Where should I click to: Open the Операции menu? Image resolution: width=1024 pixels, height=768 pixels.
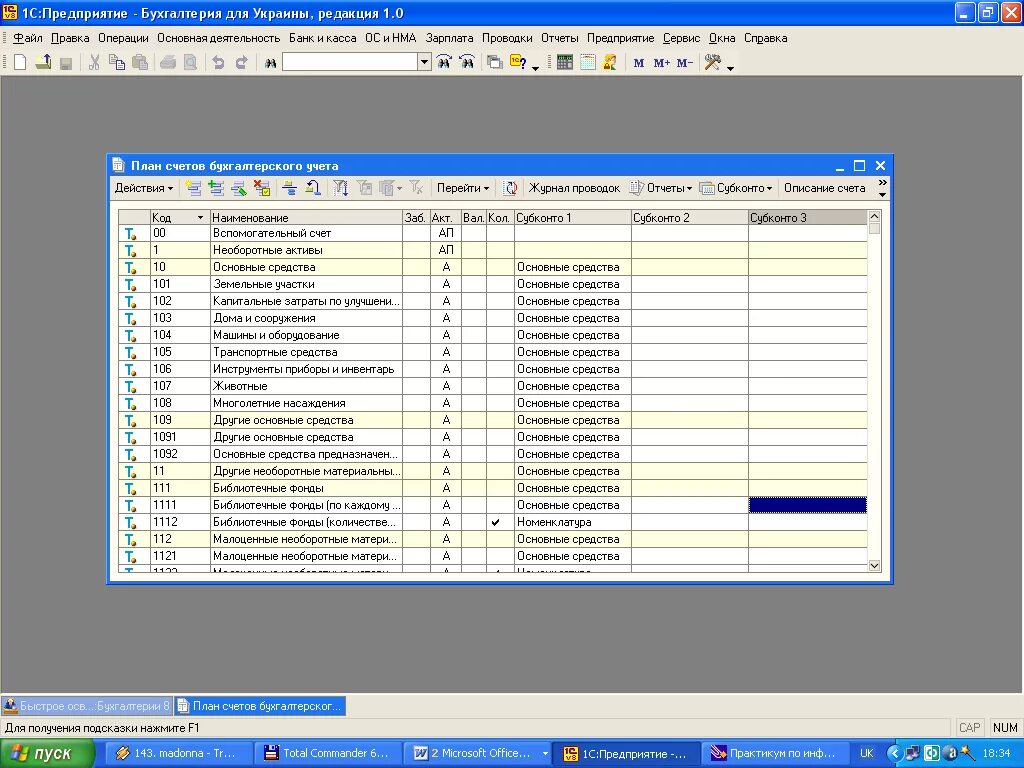tap(123, 38)
